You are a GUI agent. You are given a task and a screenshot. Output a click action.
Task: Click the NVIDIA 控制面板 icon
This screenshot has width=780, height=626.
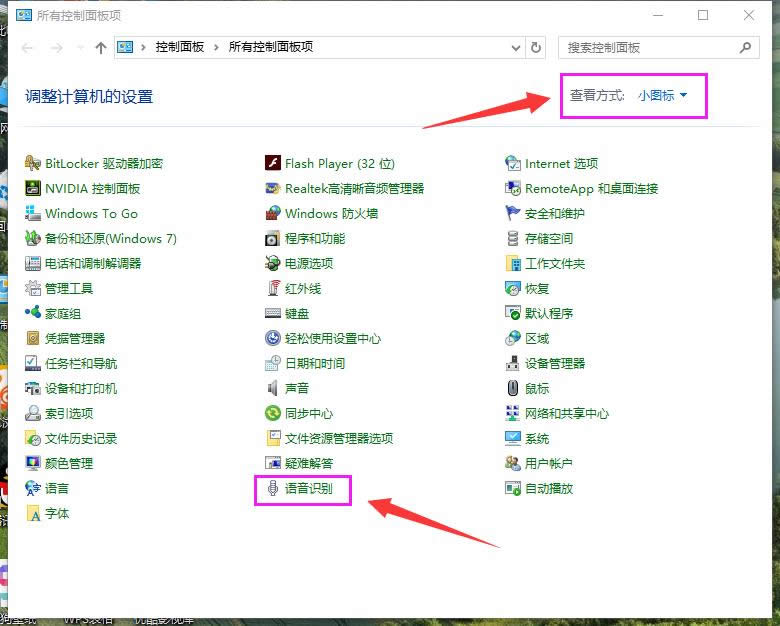click(34, 188)
